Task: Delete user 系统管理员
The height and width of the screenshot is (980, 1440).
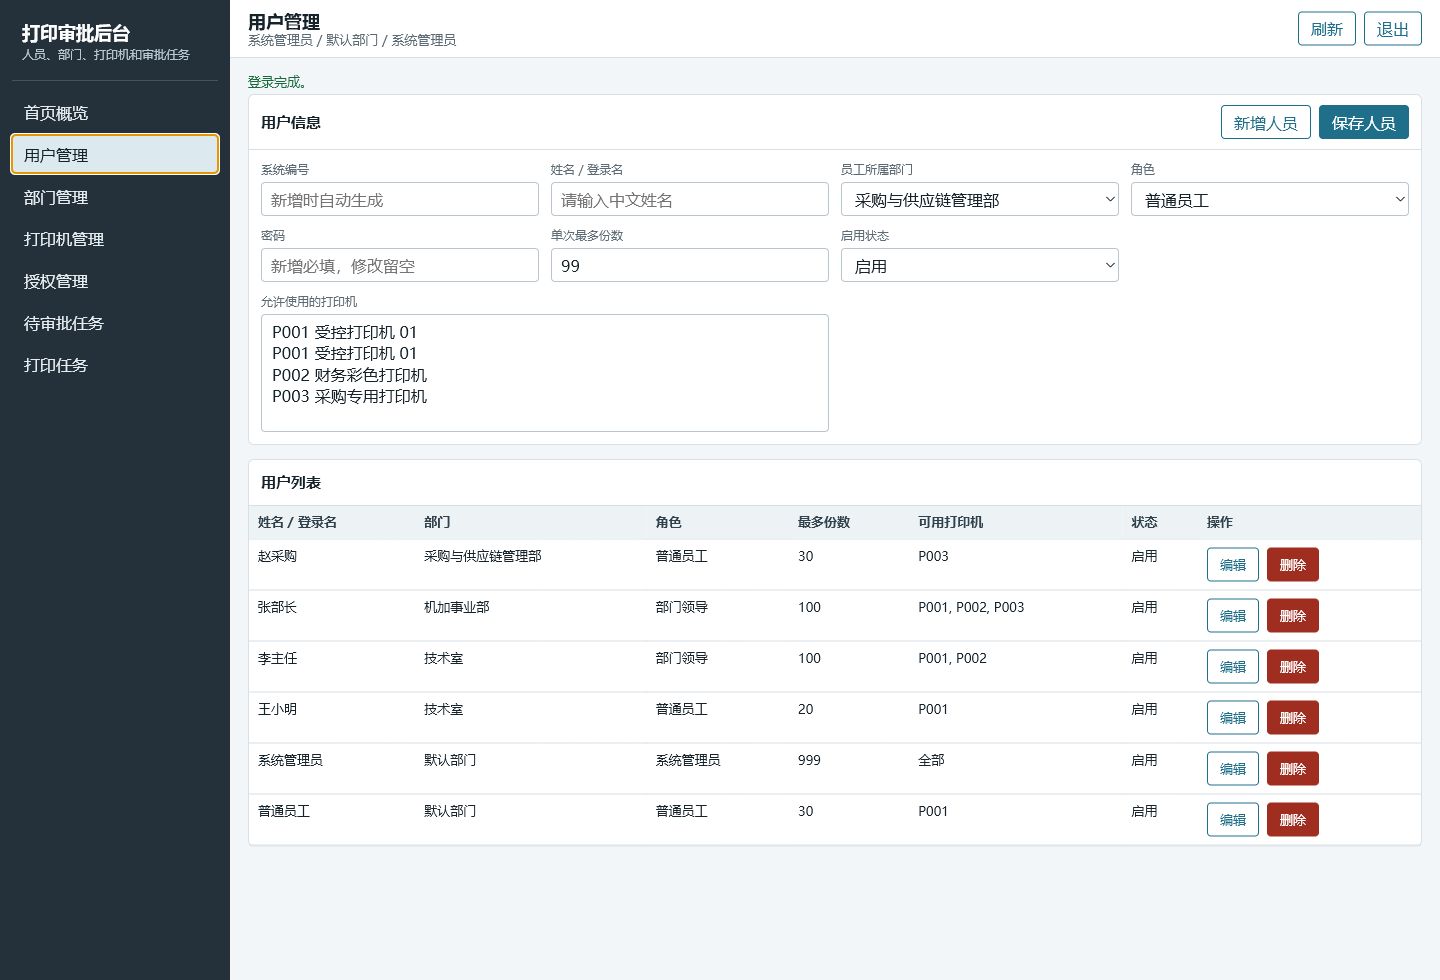Action: pos(1293,769)
